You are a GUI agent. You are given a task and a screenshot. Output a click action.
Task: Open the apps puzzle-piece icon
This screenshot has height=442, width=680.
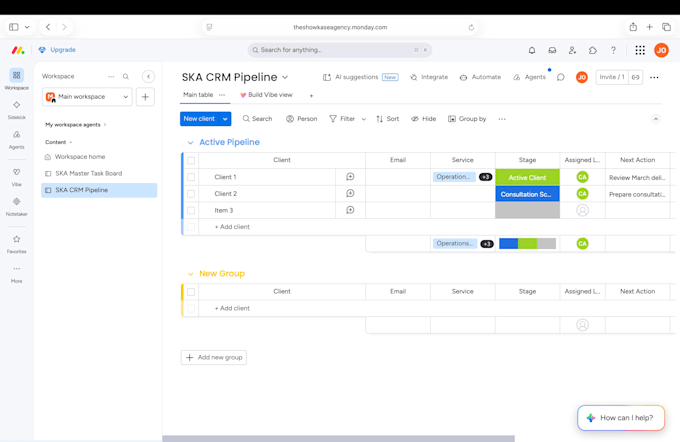(x=593, y=50)
